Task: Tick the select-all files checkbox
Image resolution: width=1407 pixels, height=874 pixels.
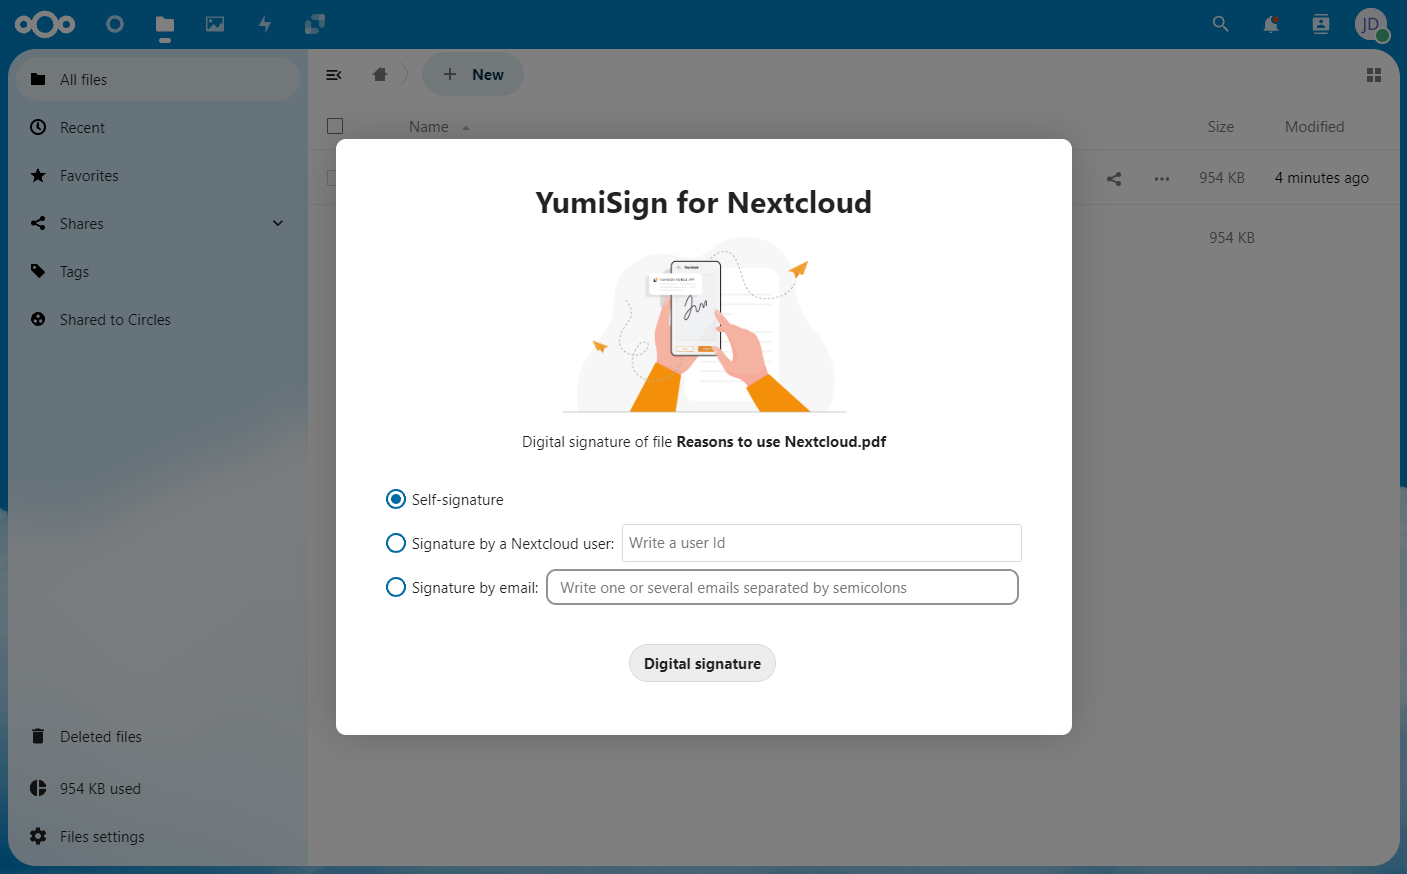Action: (x=335, y=126)
